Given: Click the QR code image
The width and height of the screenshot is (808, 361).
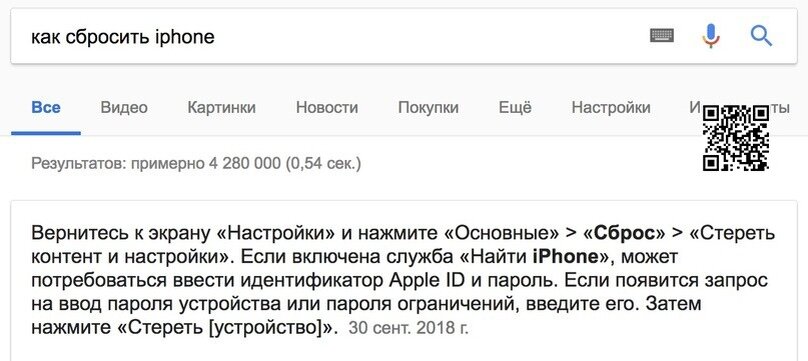Looking at the screenshot, I should (736, 137).
